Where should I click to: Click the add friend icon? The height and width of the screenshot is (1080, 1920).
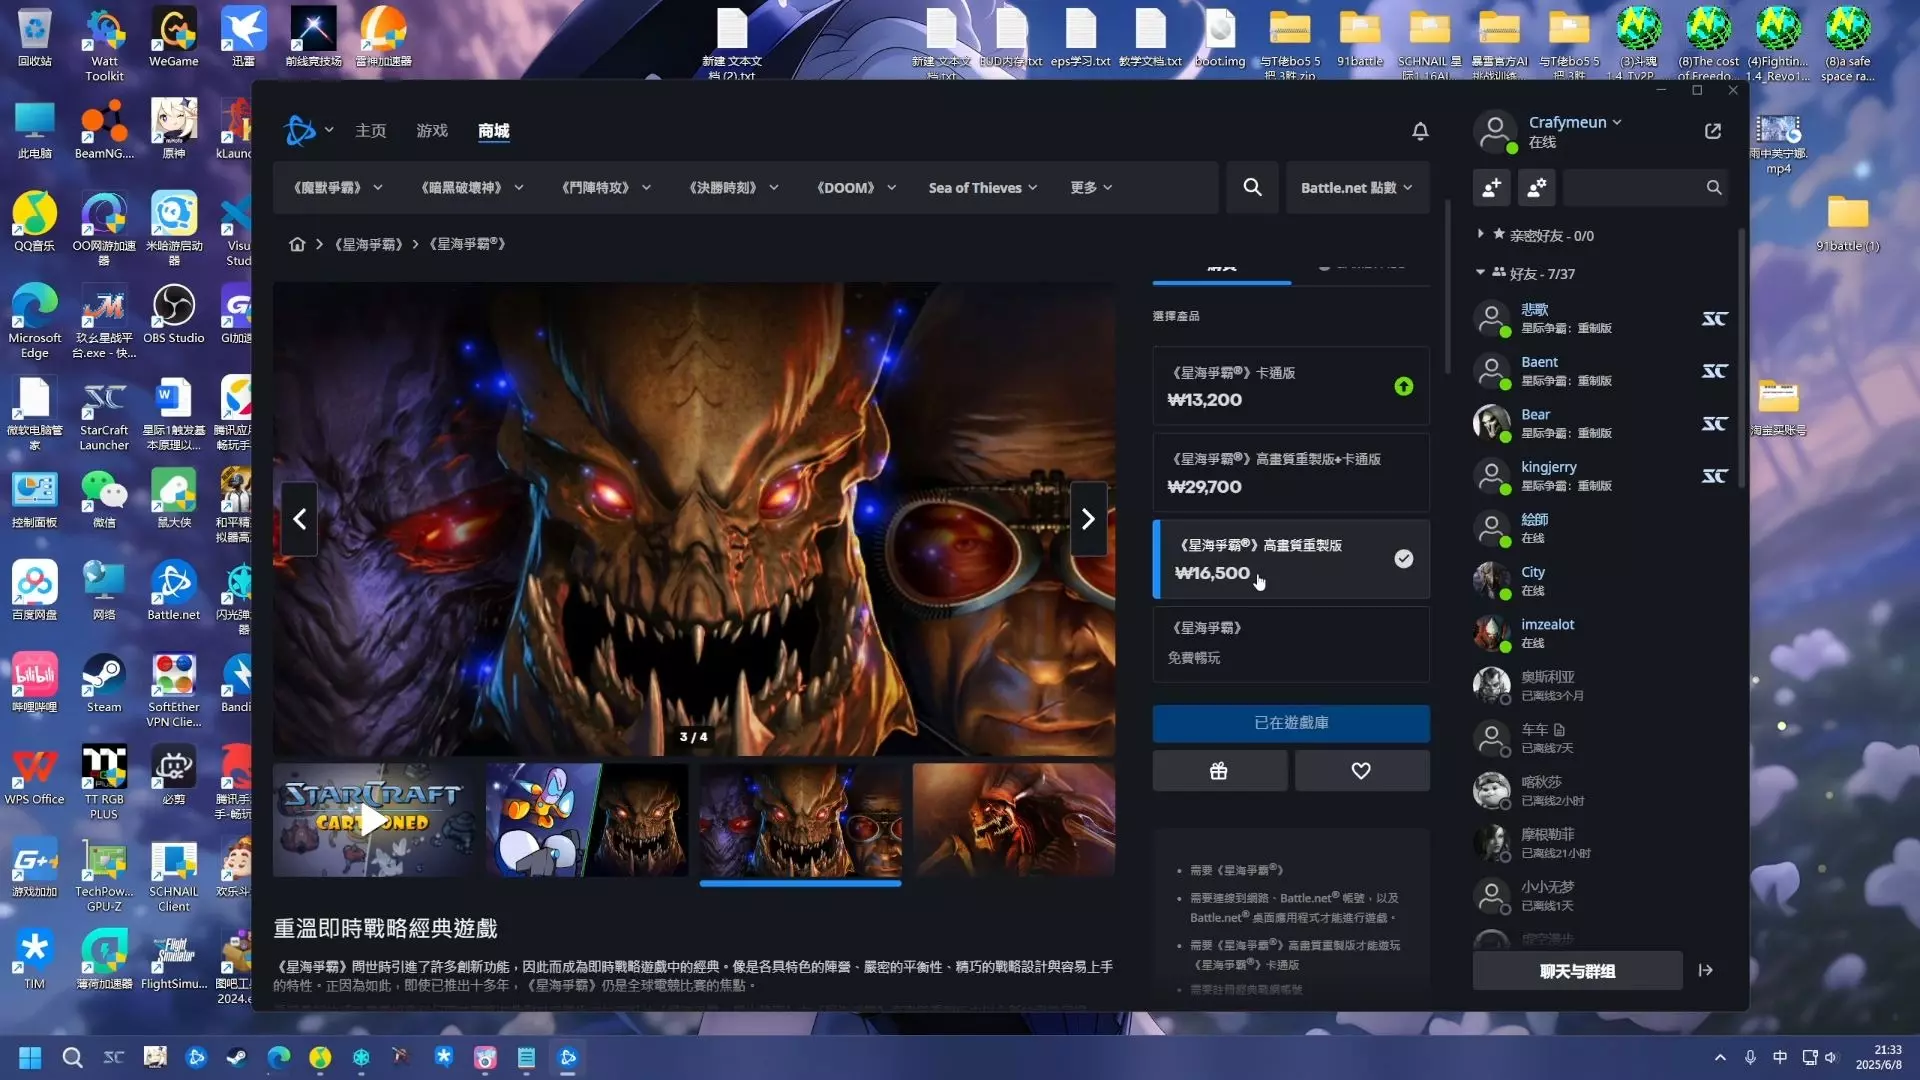click(1491, 188)
